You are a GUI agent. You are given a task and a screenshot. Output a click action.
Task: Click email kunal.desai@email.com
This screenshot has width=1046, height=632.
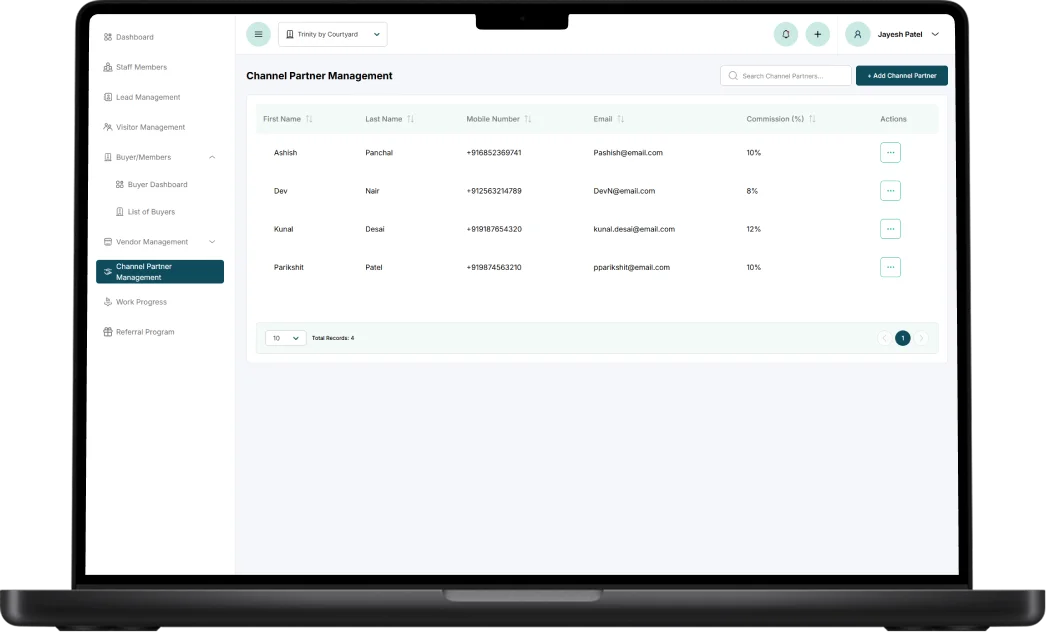(634, 229)
